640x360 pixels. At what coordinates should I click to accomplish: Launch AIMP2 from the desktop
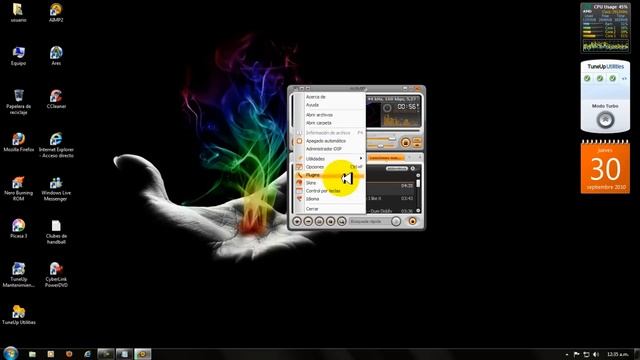[56, 12]
